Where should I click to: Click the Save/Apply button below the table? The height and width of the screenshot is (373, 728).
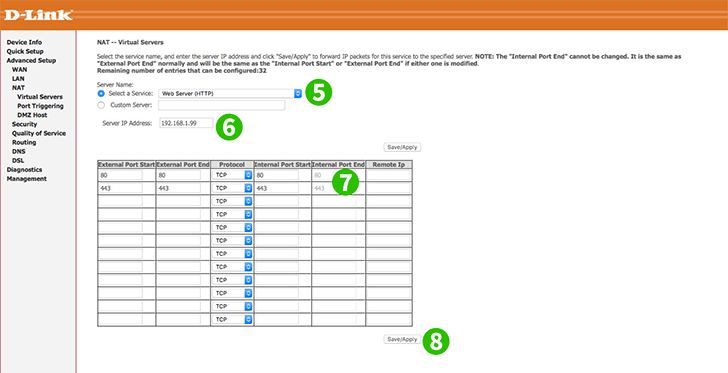pos(402,340)
